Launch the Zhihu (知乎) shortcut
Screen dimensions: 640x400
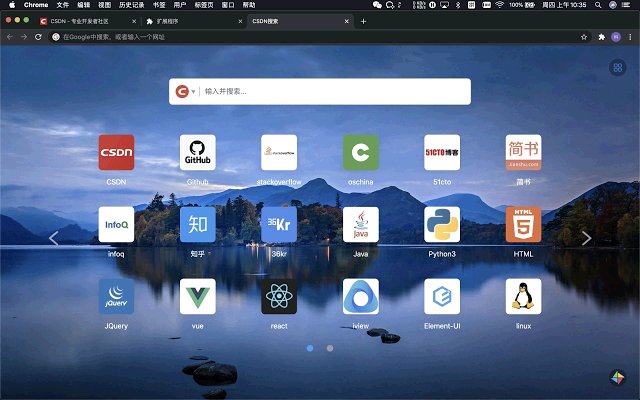pyautogui.click(x=197, y=225)
